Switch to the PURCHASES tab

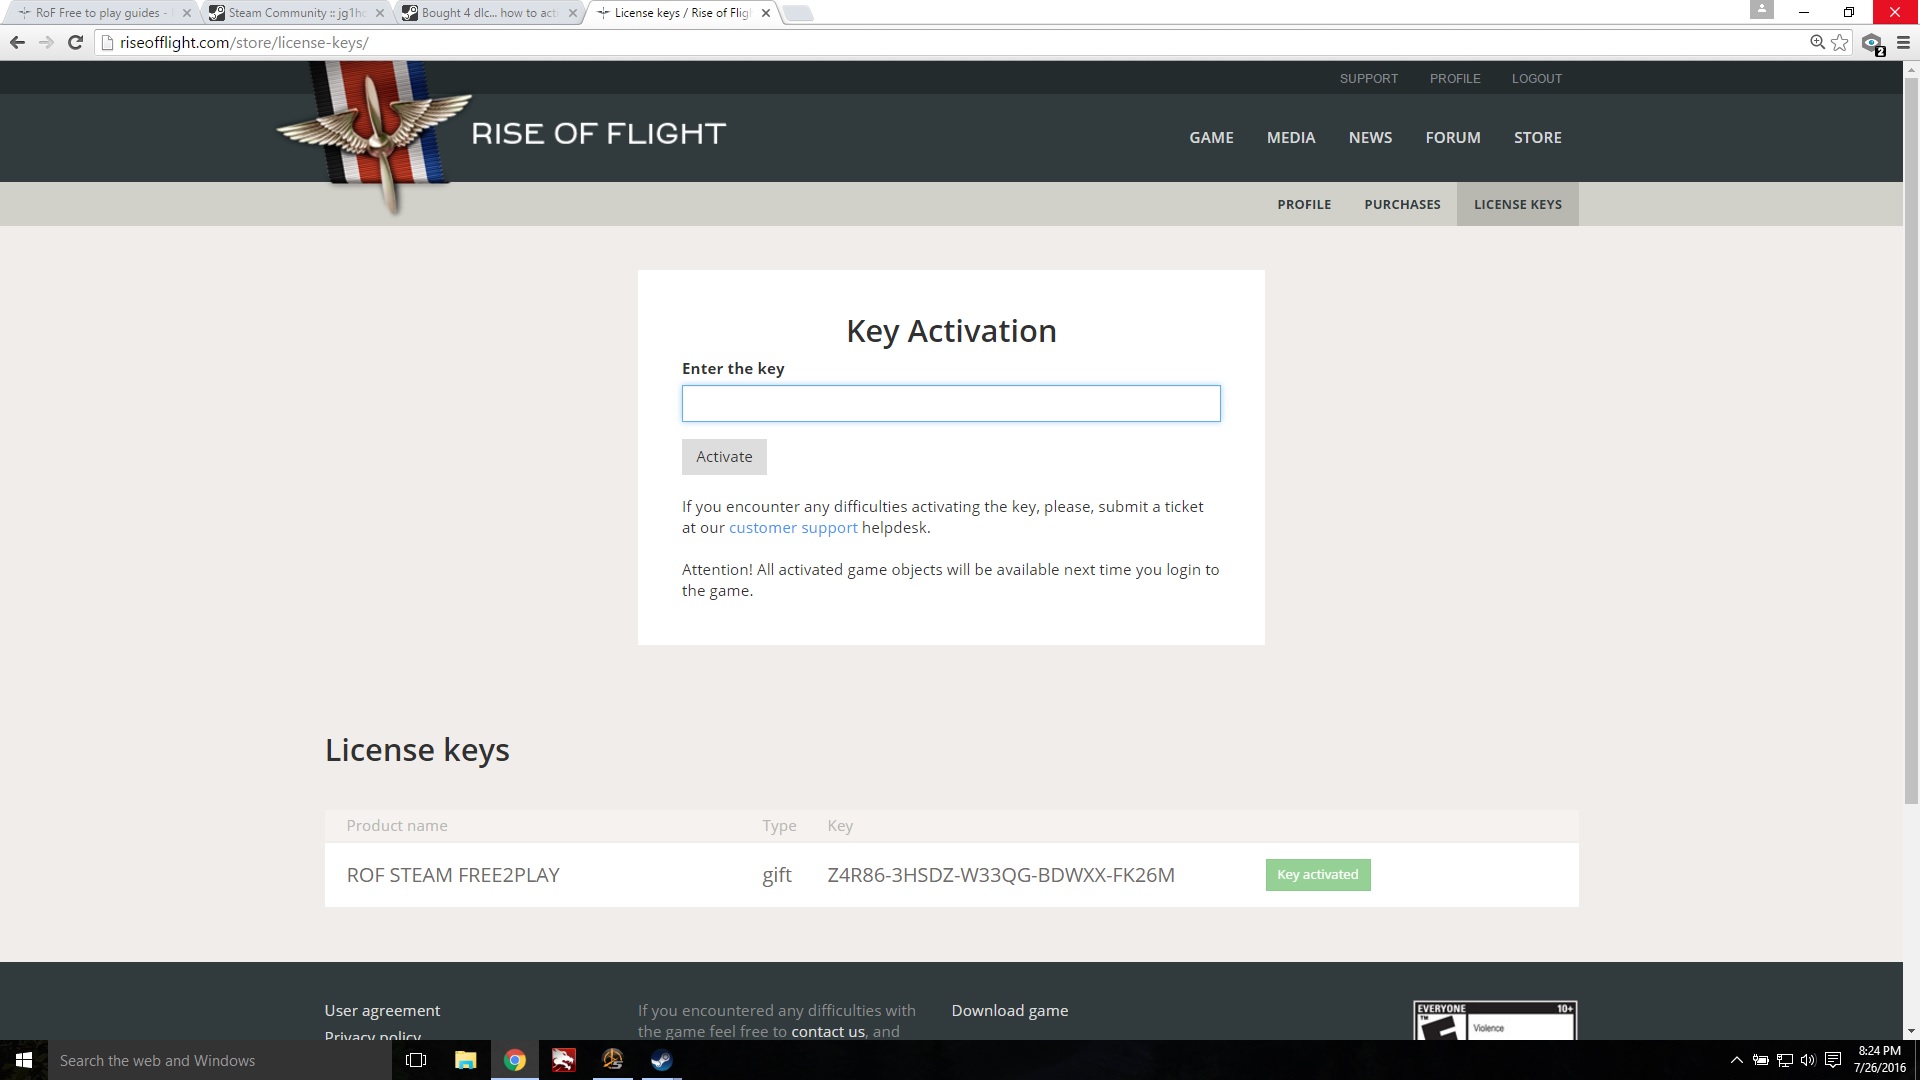(x=1402, y=204)
